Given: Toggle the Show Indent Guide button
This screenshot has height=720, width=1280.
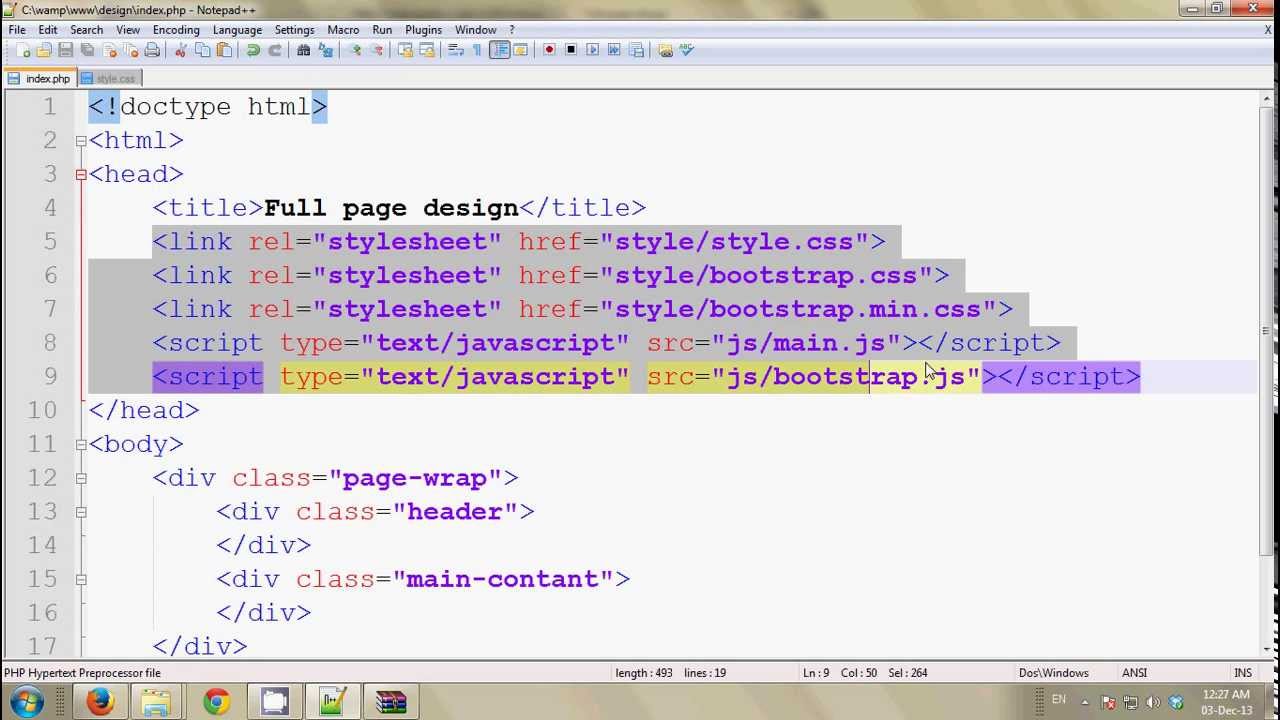Looking at the screenshot, I should tap(499, 50).
